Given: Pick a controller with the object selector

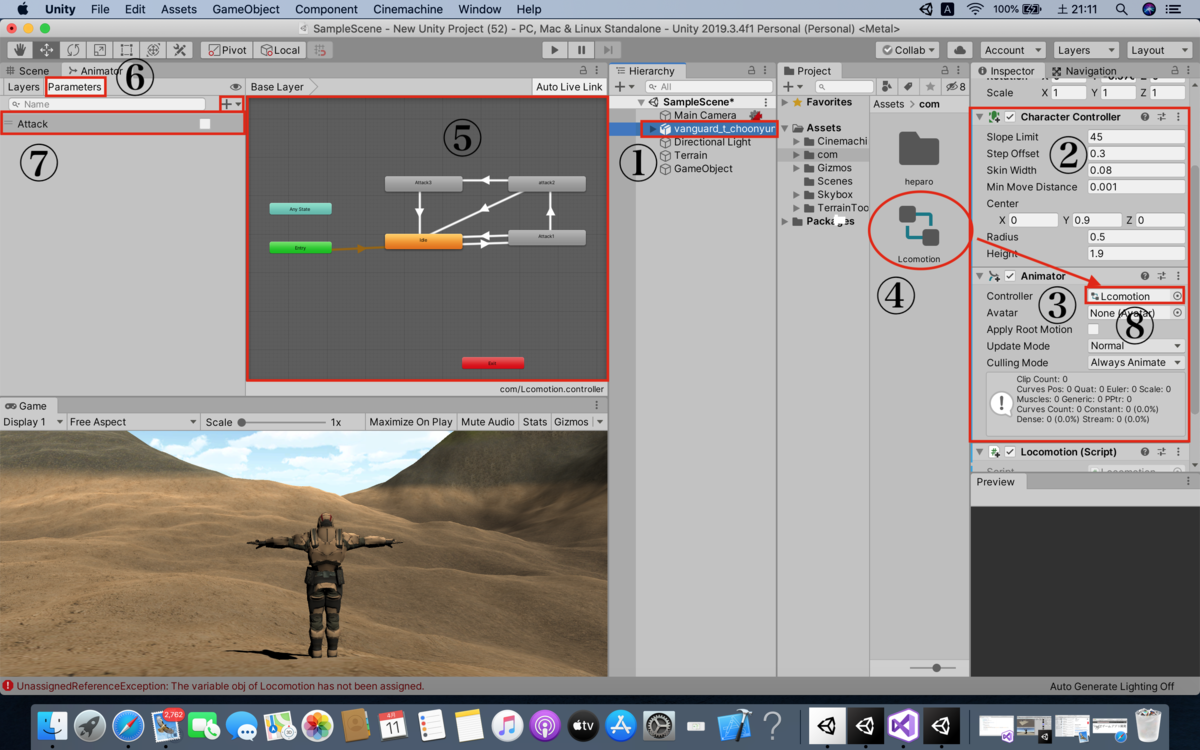Looking at the screenshot, I should [1177, 296].
